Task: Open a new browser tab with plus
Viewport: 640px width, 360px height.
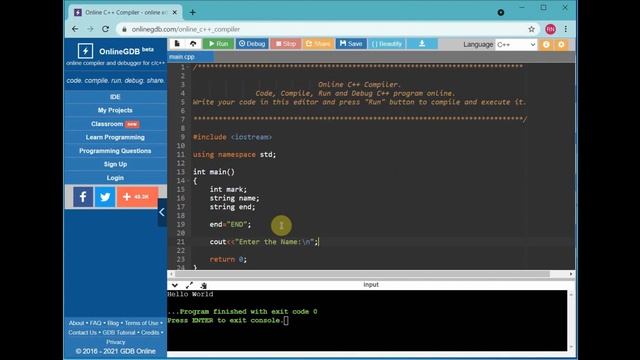Action: [192, 13]
